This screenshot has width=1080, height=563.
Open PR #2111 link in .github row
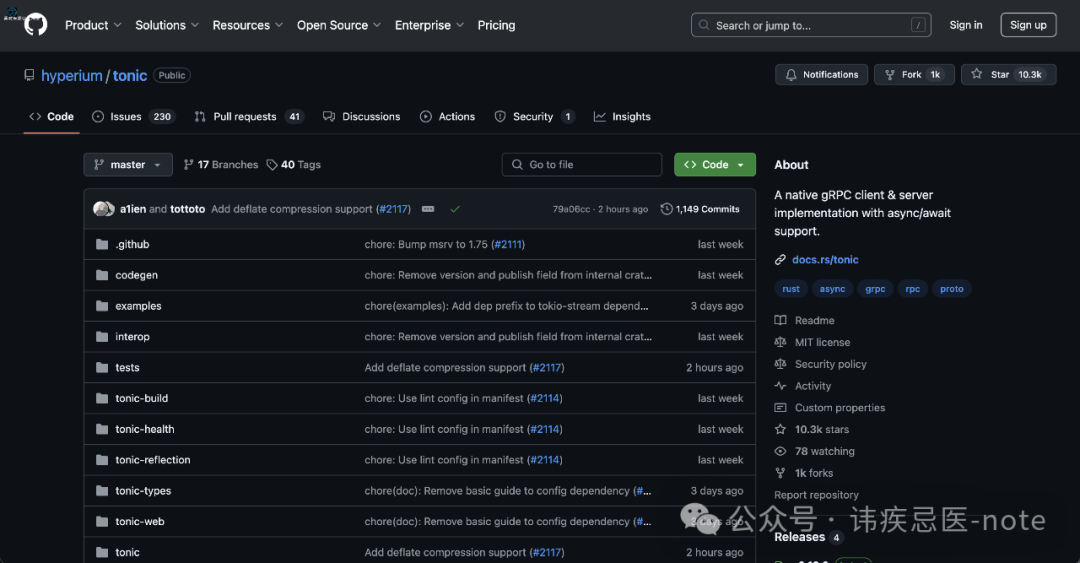(508, 244)
